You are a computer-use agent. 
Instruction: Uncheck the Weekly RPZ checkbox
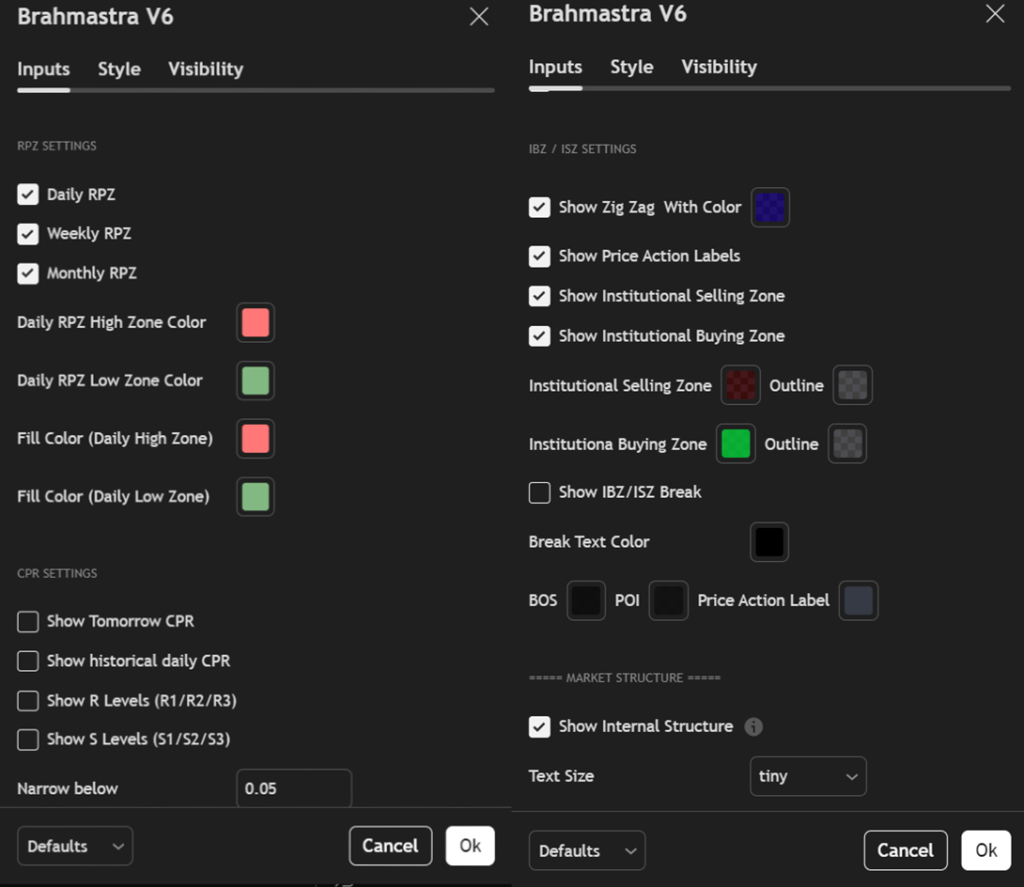click(x=28, y=234)
